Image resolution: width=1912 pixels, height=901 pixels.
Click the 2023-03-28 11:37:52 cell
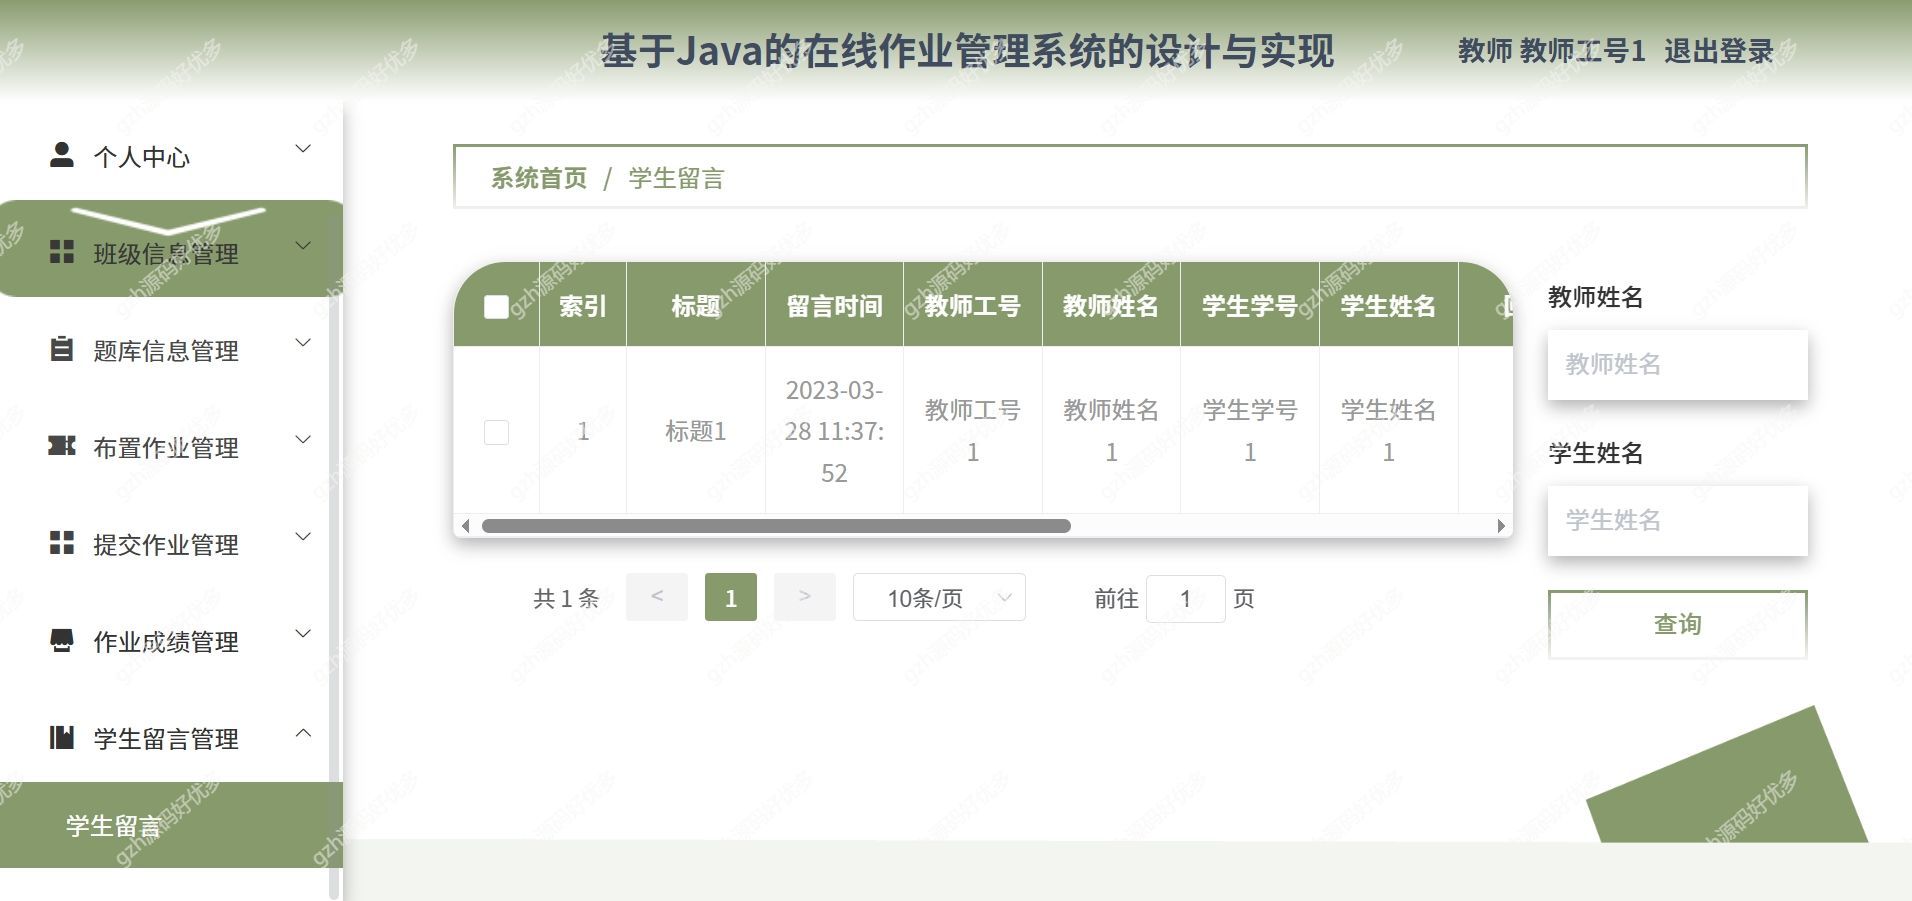pos(834,431)
